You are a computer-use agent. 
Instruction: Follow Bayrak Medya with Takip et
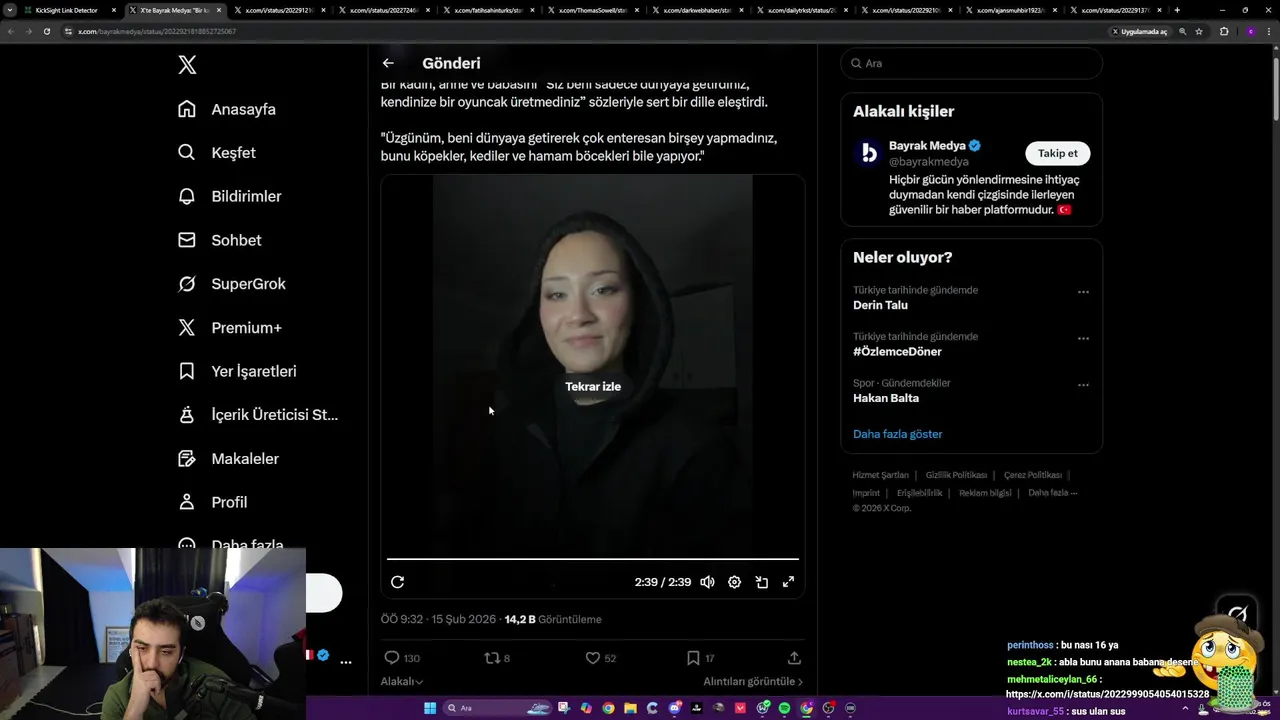(1058, 153)
